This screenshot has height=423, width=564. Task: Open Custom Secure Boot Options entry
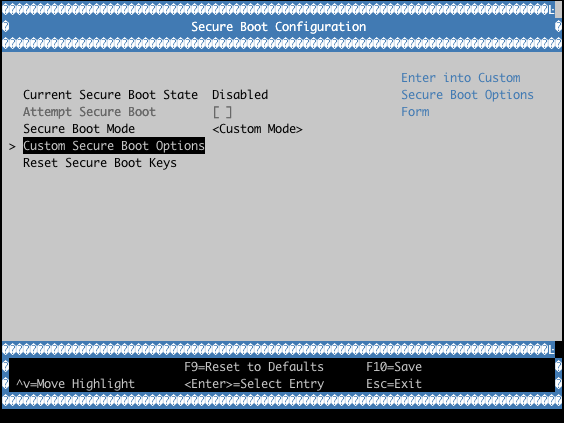click(114, 146)
